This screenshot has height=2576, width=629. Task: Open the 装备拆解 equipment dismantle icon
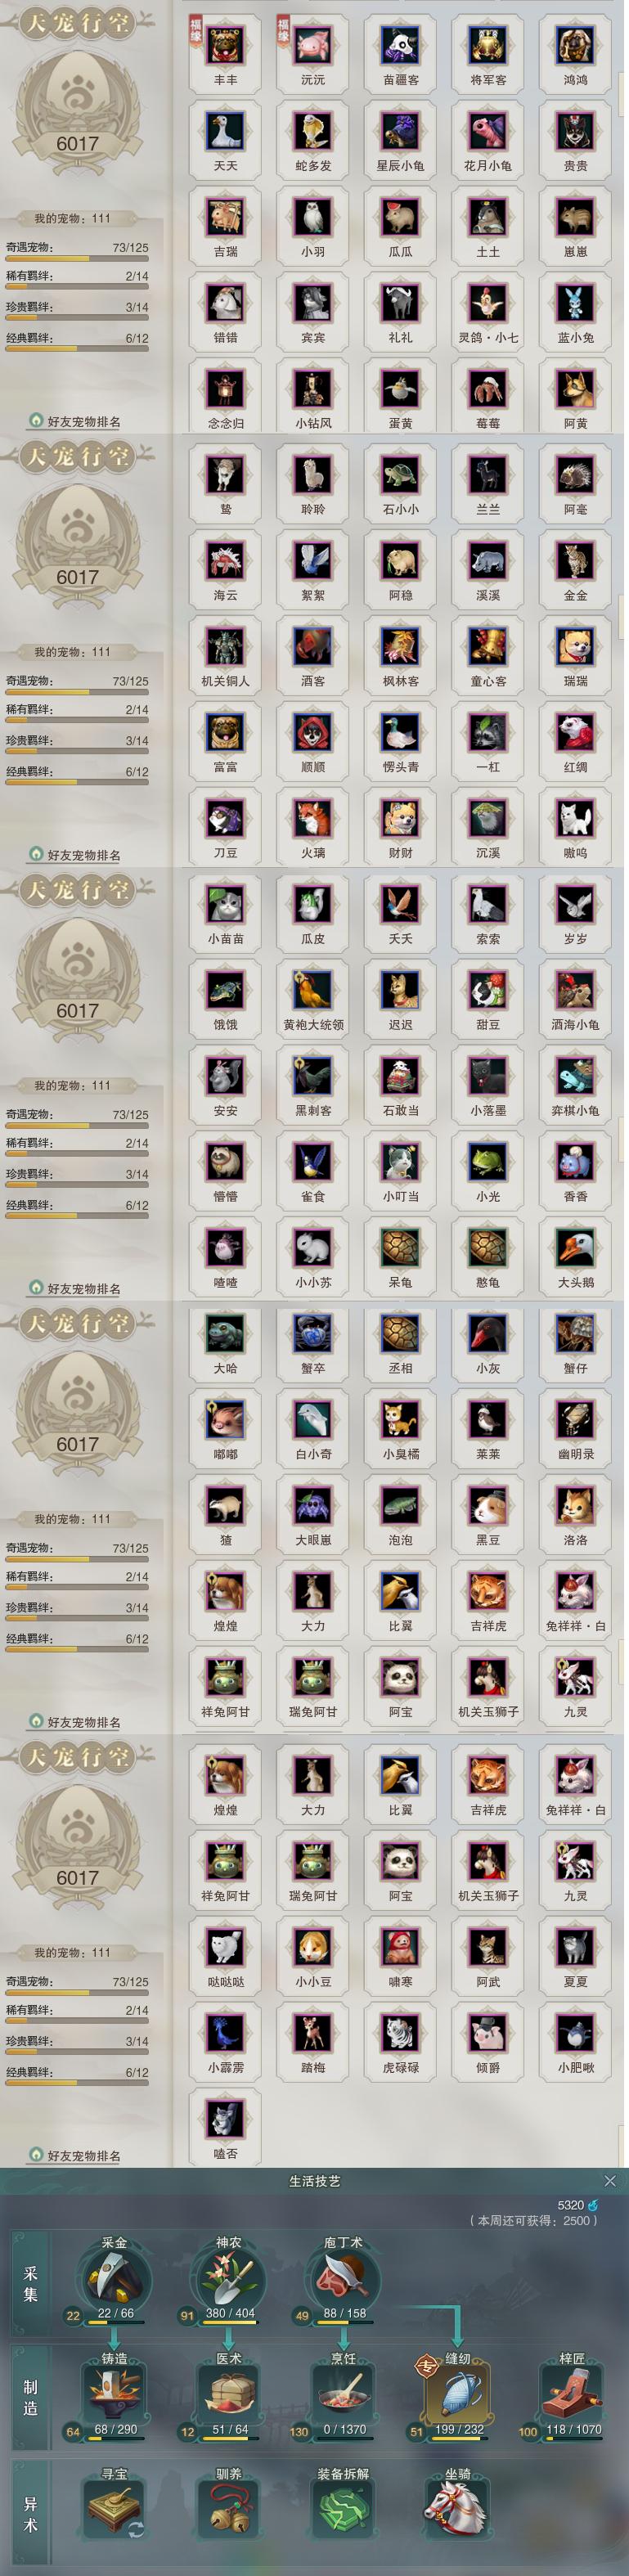point(343,2509)
